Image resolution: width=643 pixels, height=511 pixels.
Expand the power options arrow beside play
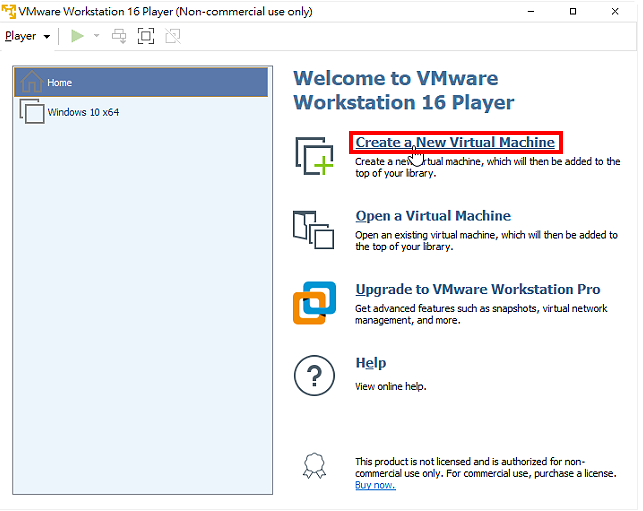[96, 36]
